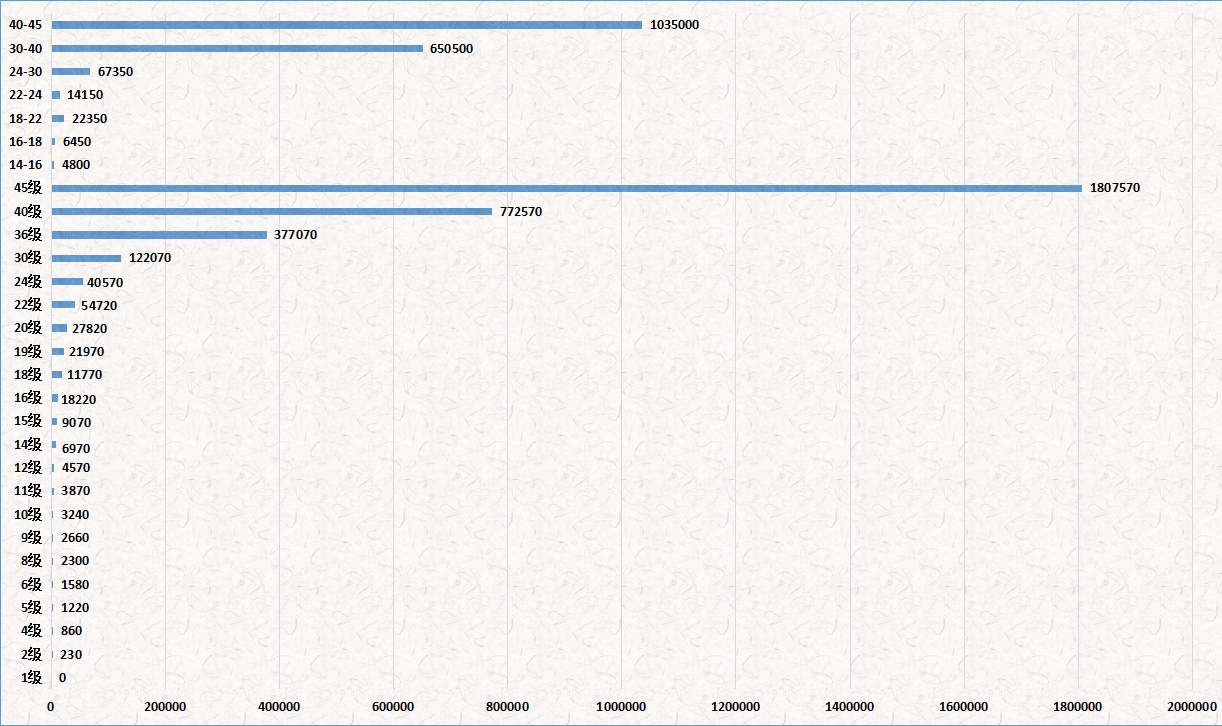The height and width of the screenshot is (726, 1222).
Task: Select the 36级 bar in the chart
Action: coord(159,235)
